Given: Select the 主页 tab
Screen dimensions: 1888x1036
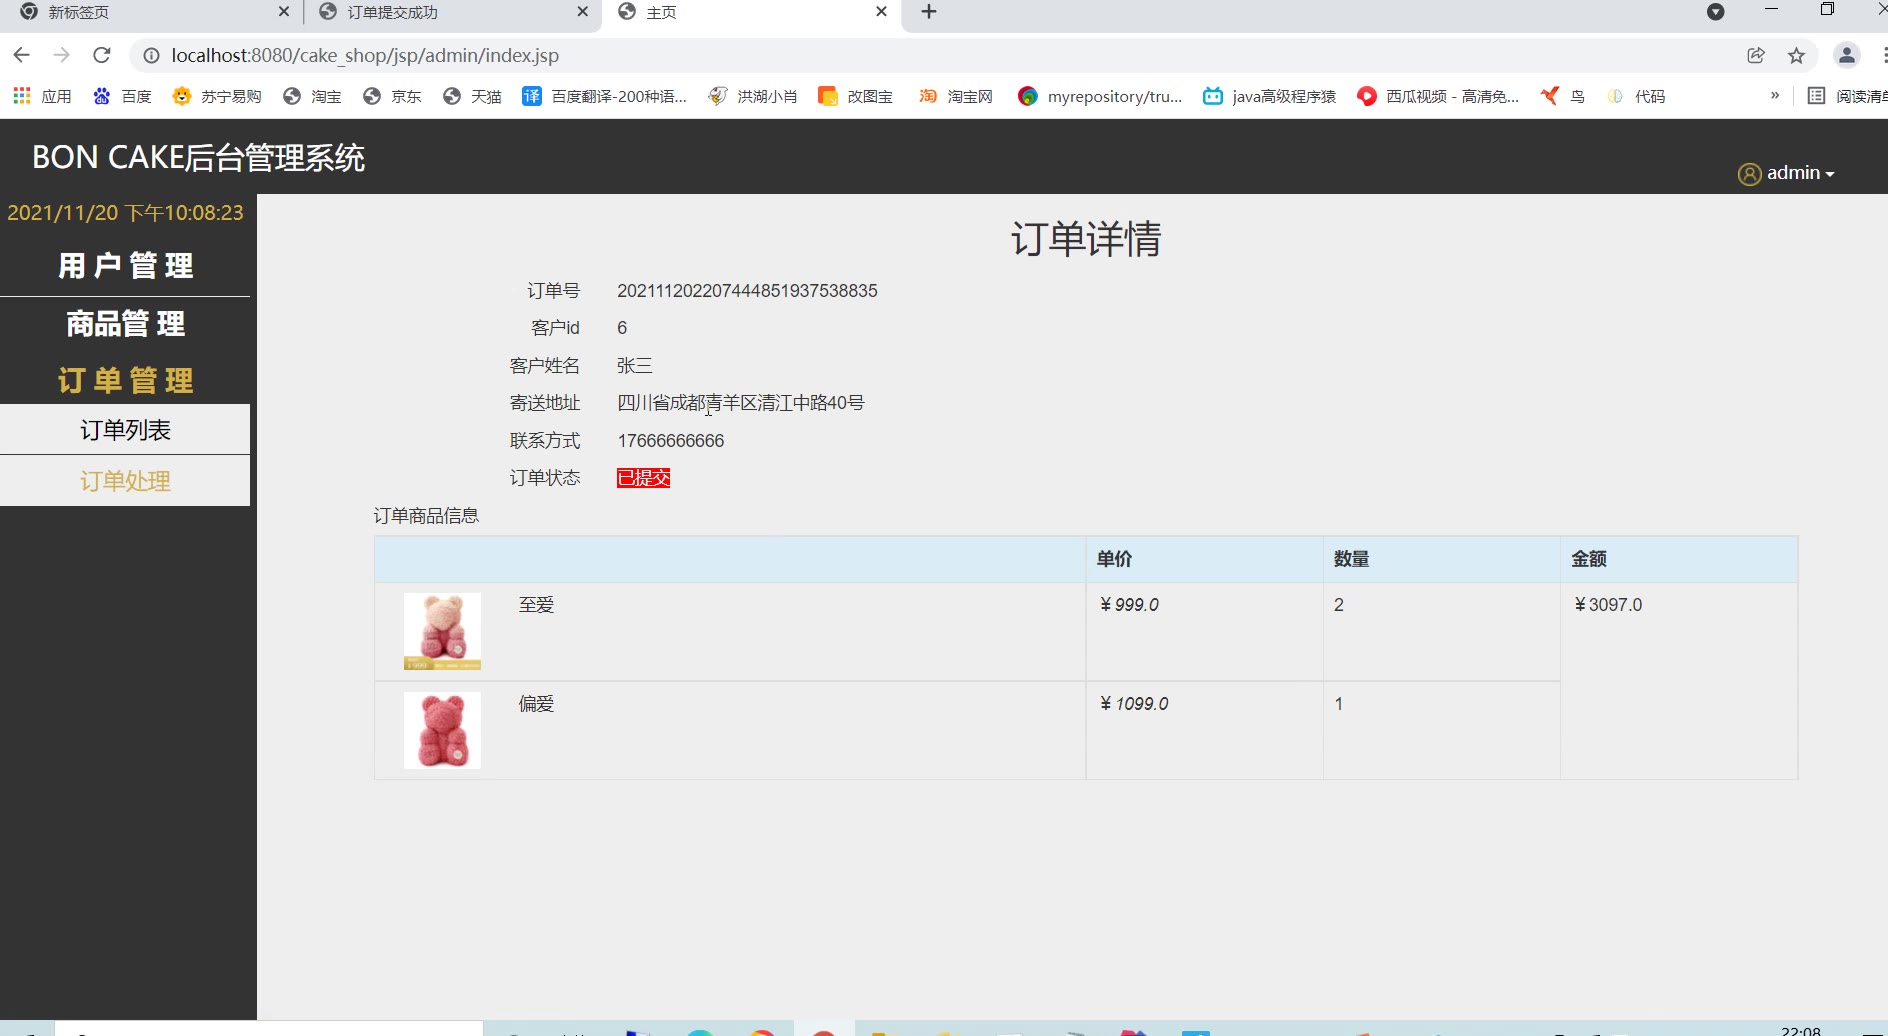Looking at the screenshot, I should pos(750,12).
